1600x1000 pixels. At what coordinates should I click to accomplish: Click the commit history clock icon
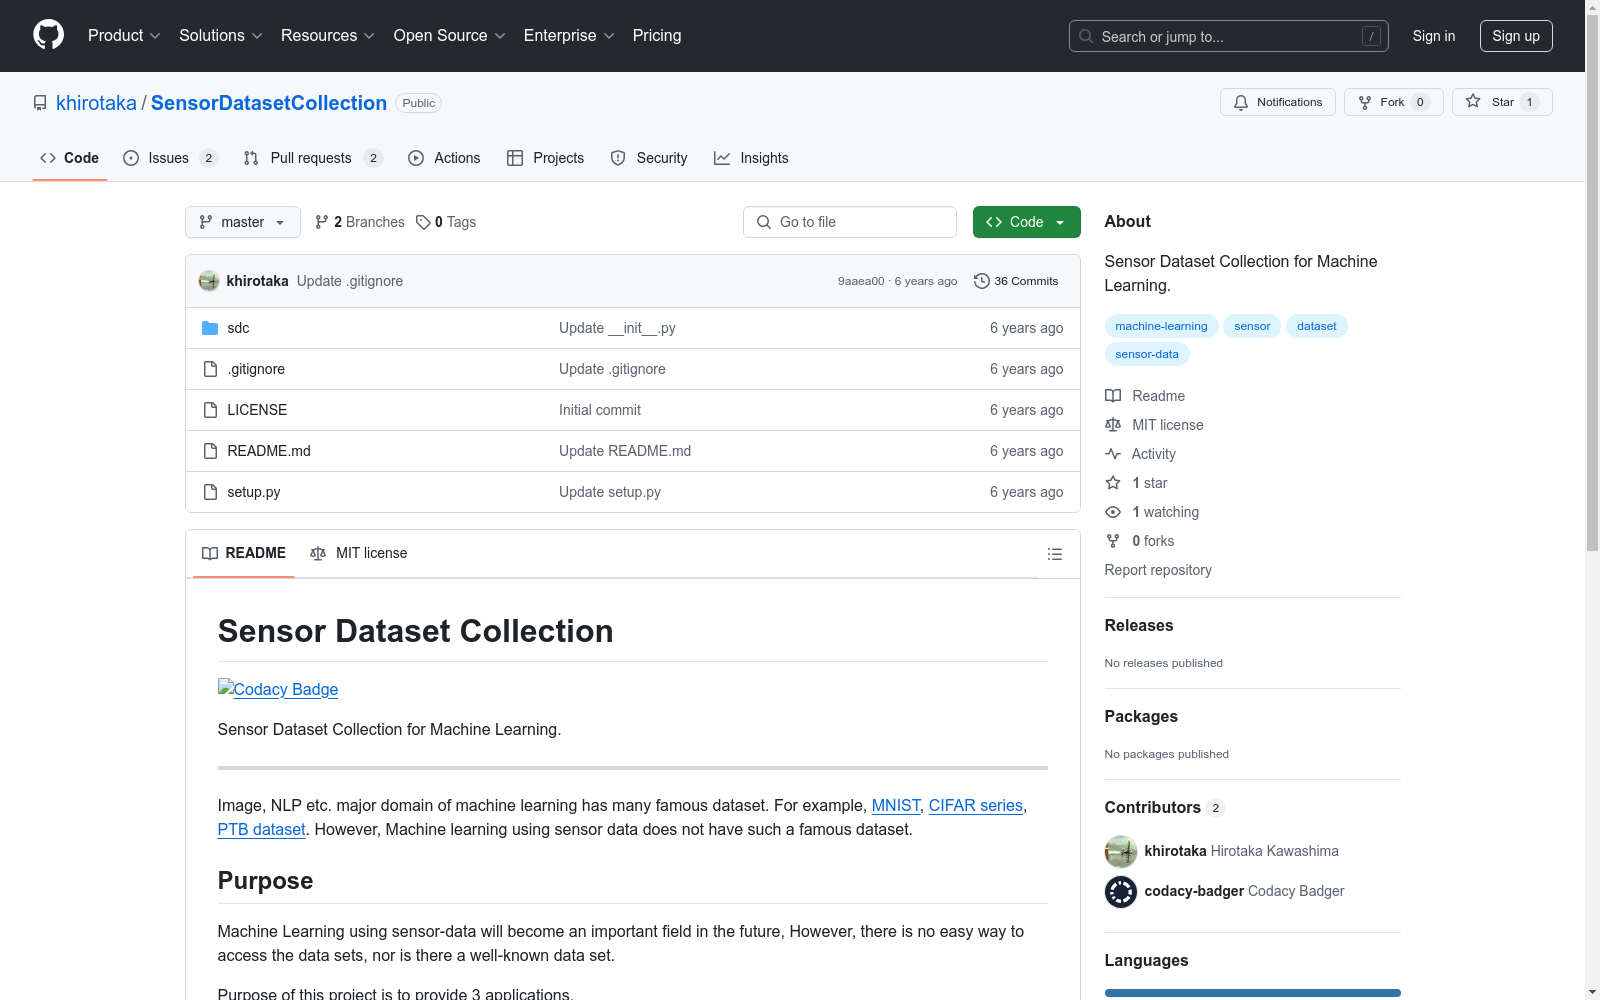[981, 281]
